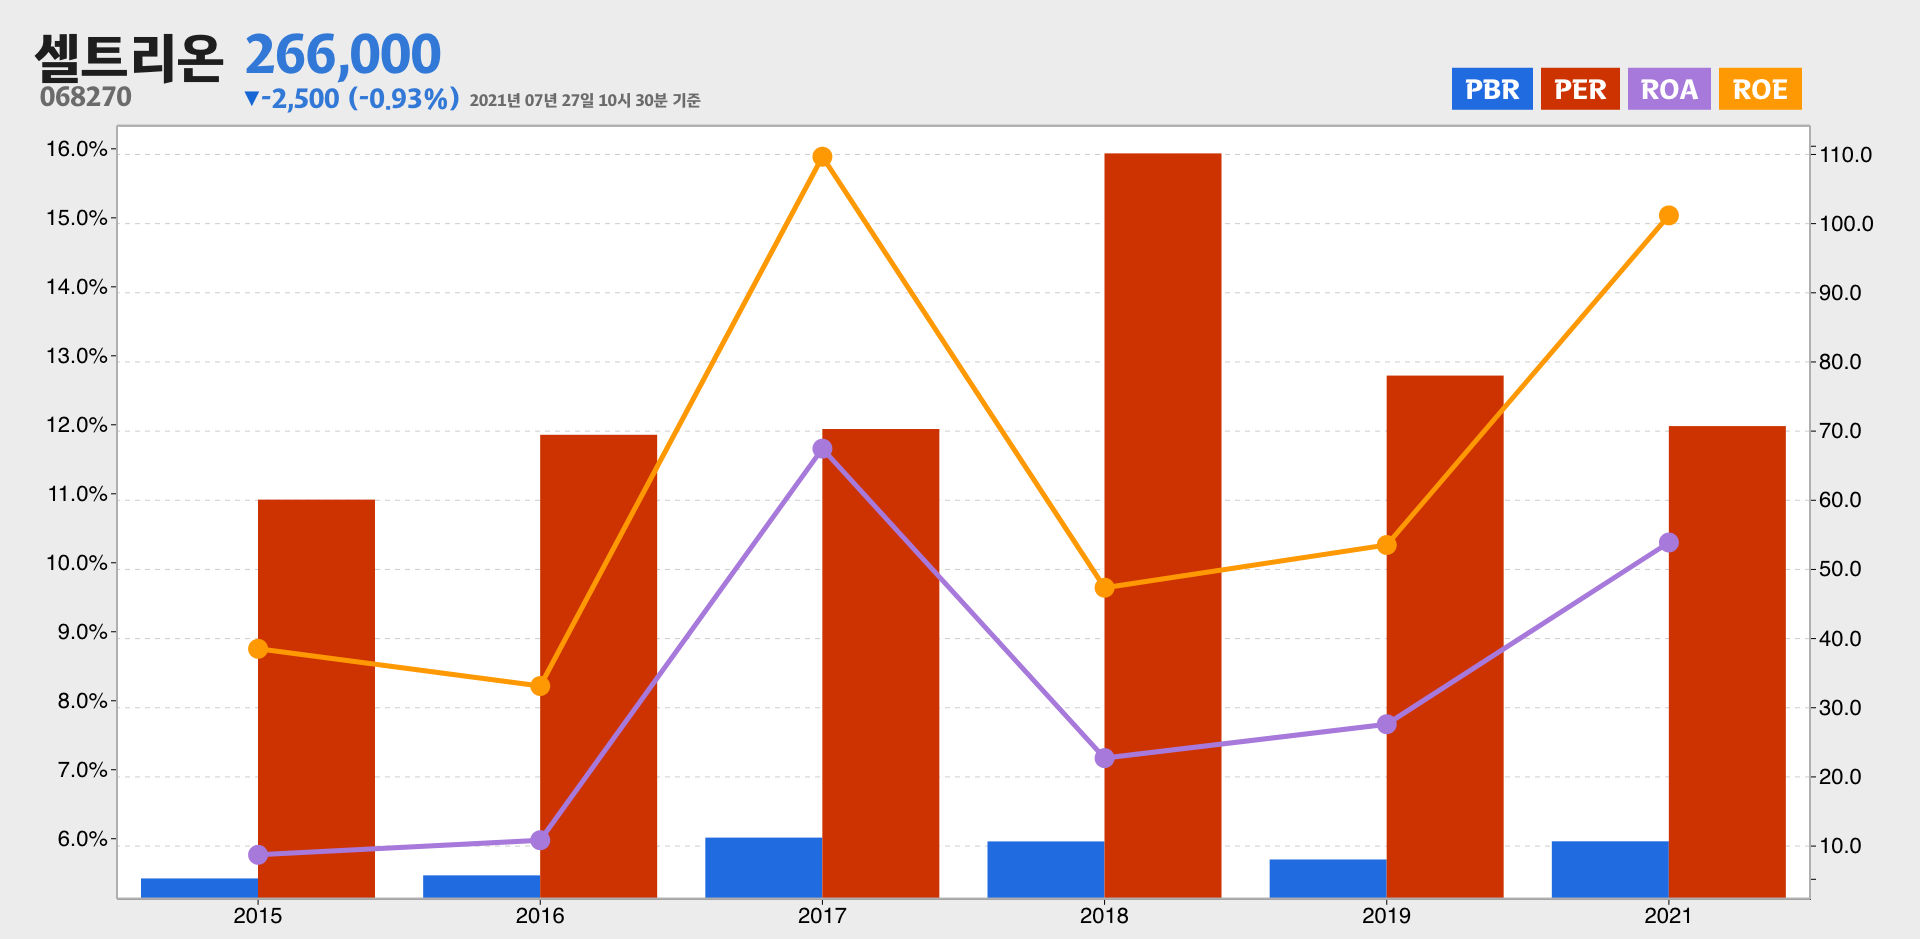Screen dimensions: 1920x939
Task: Click the 100.0 right axis label
Action: pos(1846,224)
